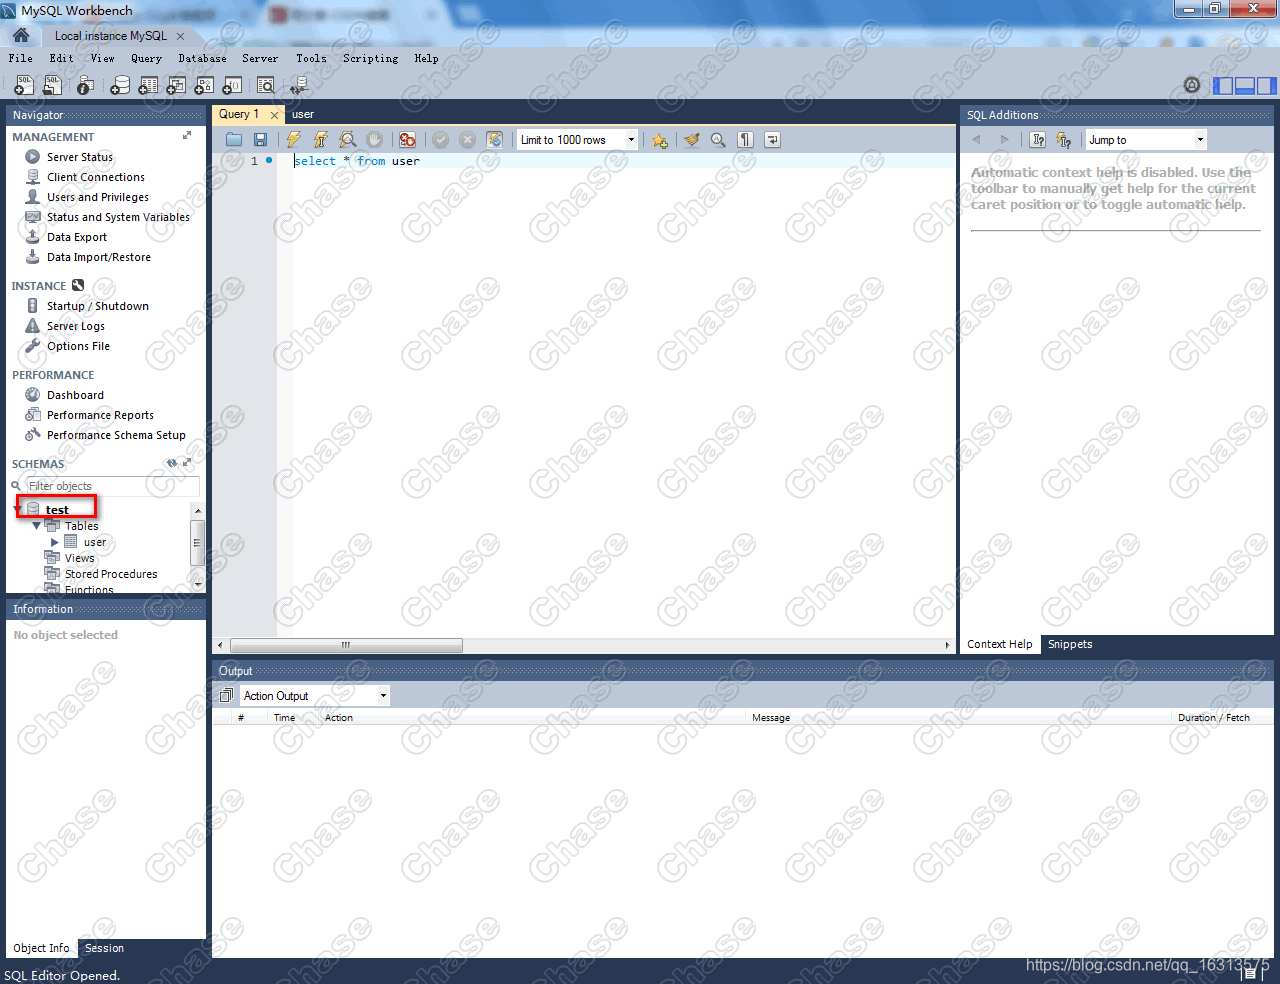Copy output icon beside Action Output
The image size is (1280, 984).
tap(226, 696)
